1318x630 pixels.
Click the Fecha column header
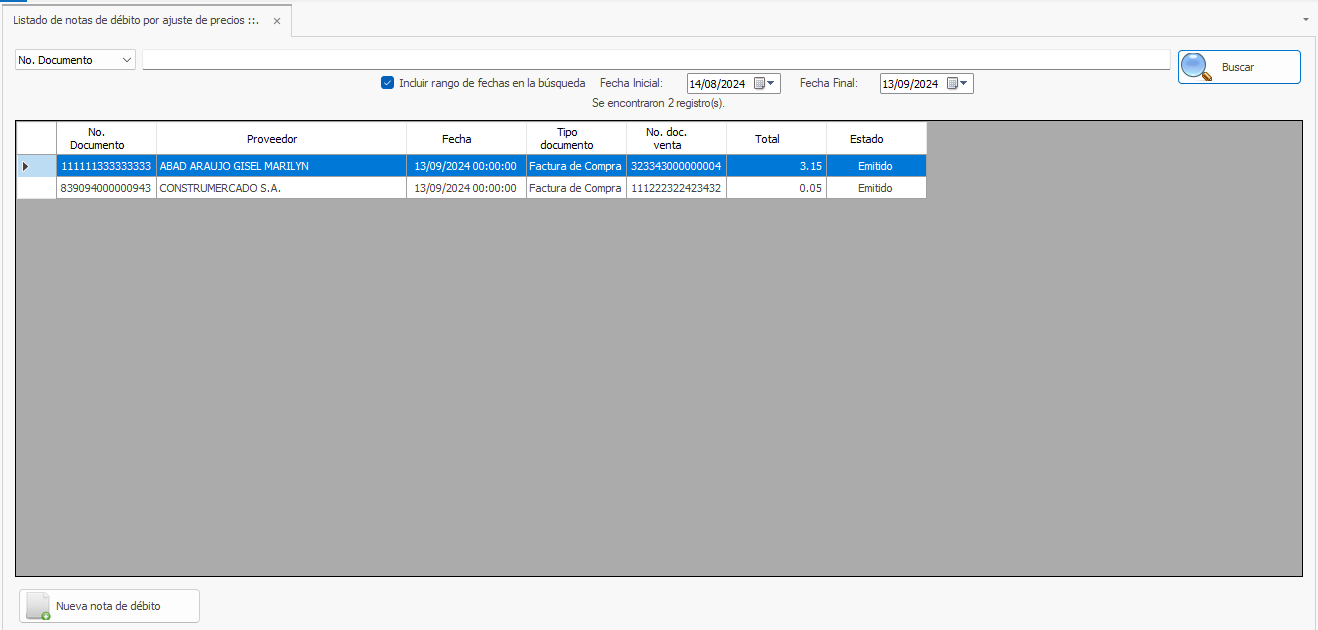click(456, 139)
